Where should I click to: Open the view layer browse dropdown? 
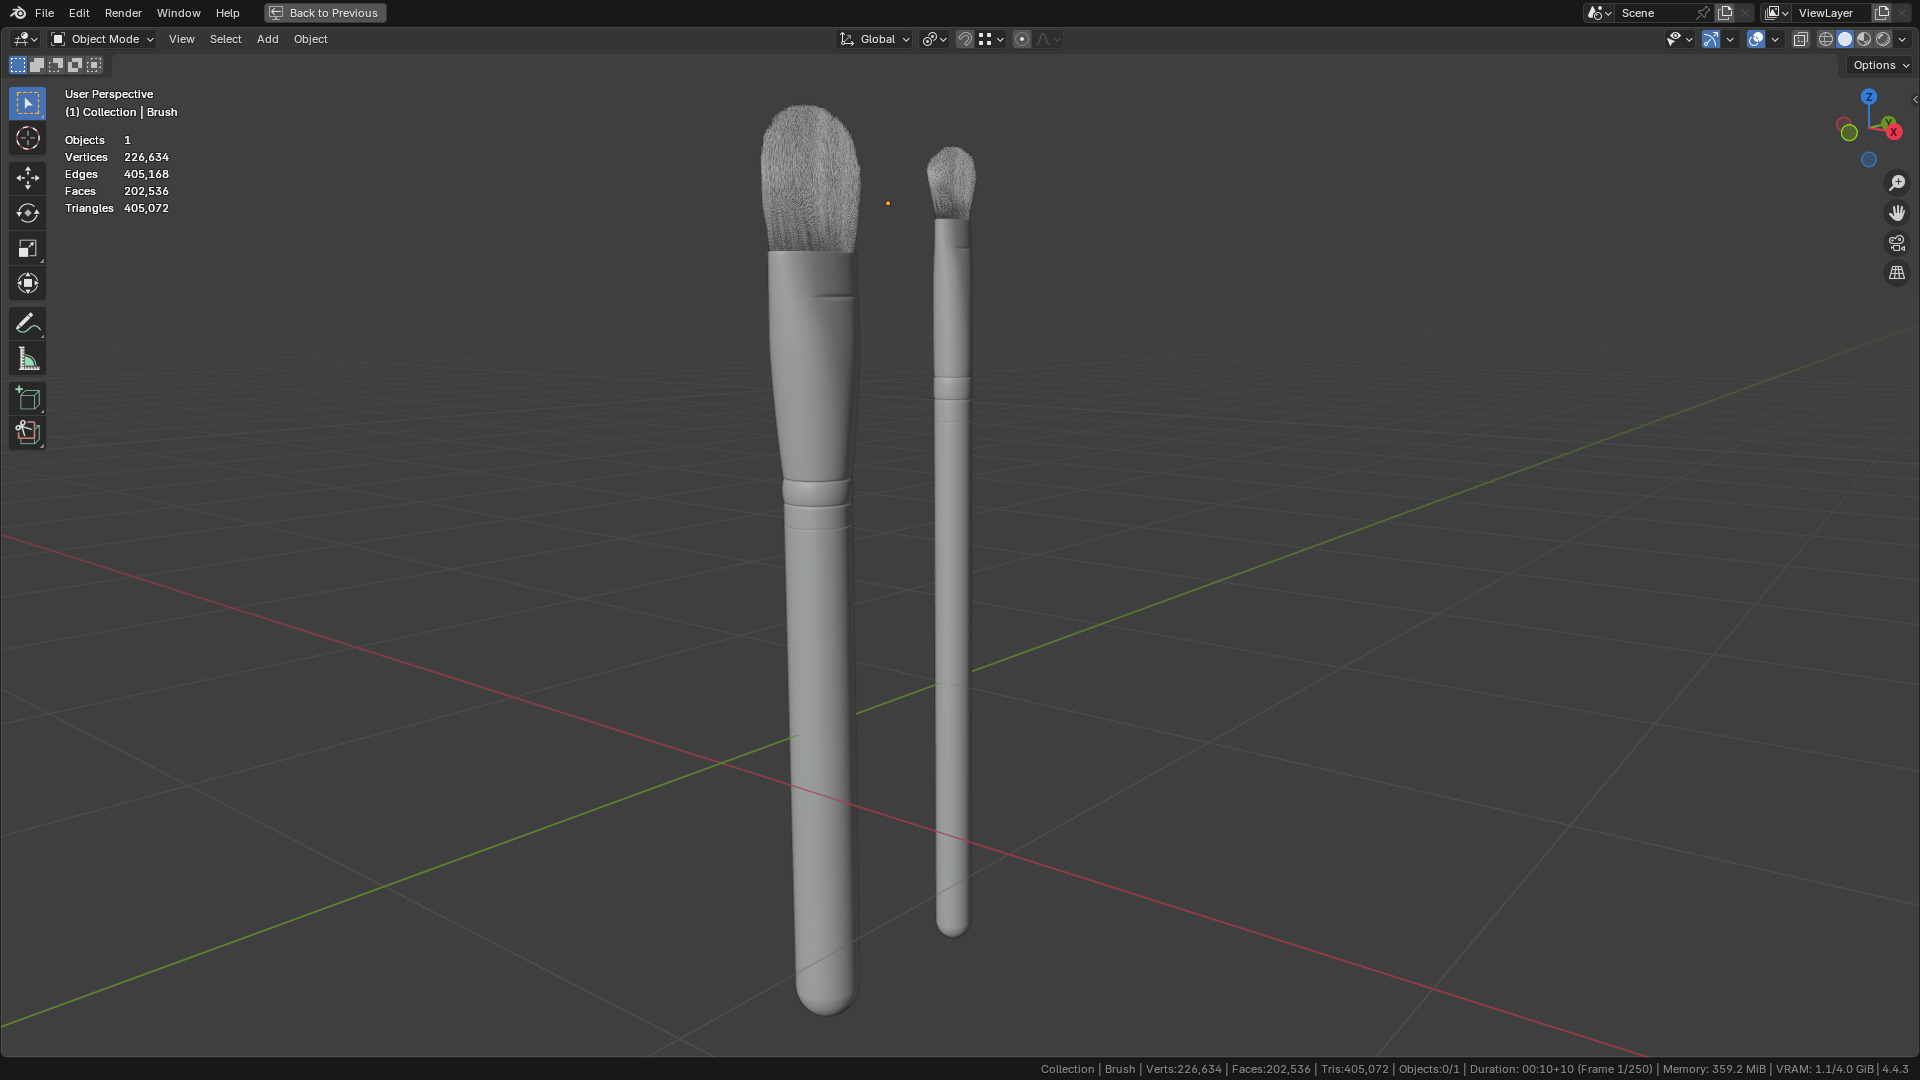pyautogui.click(x=1777, y=13)
